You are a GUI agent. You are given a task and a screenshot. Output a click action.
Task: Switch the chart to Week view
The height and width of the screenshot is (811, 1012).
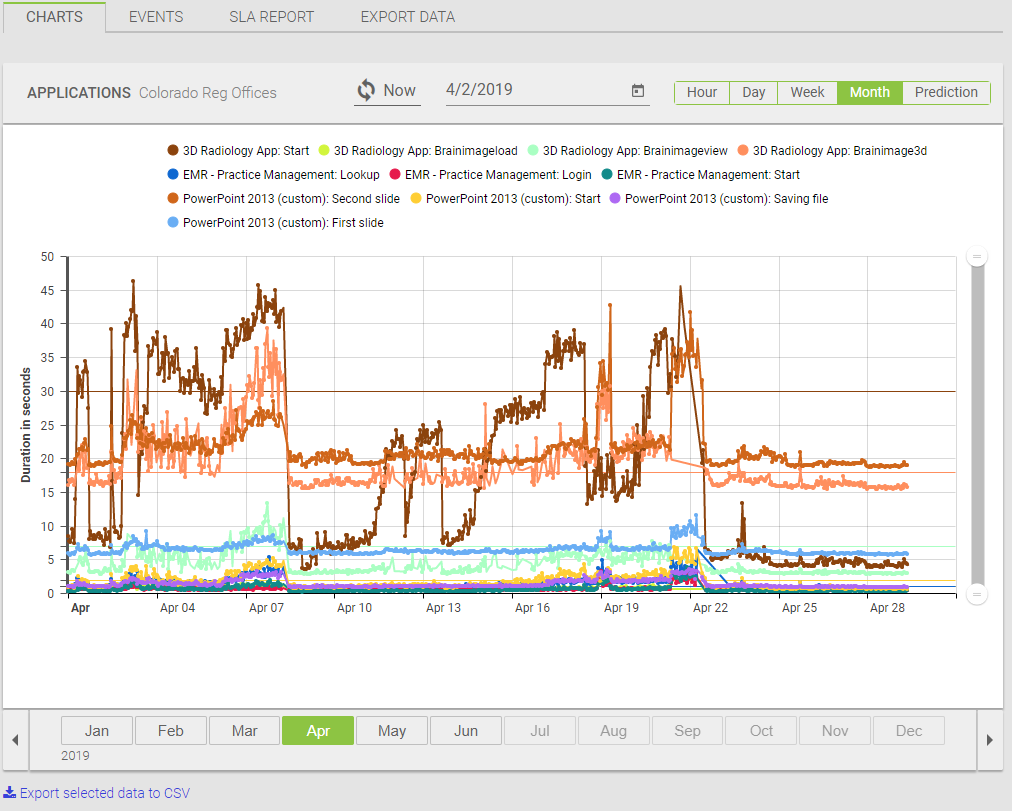coord(807,92)
